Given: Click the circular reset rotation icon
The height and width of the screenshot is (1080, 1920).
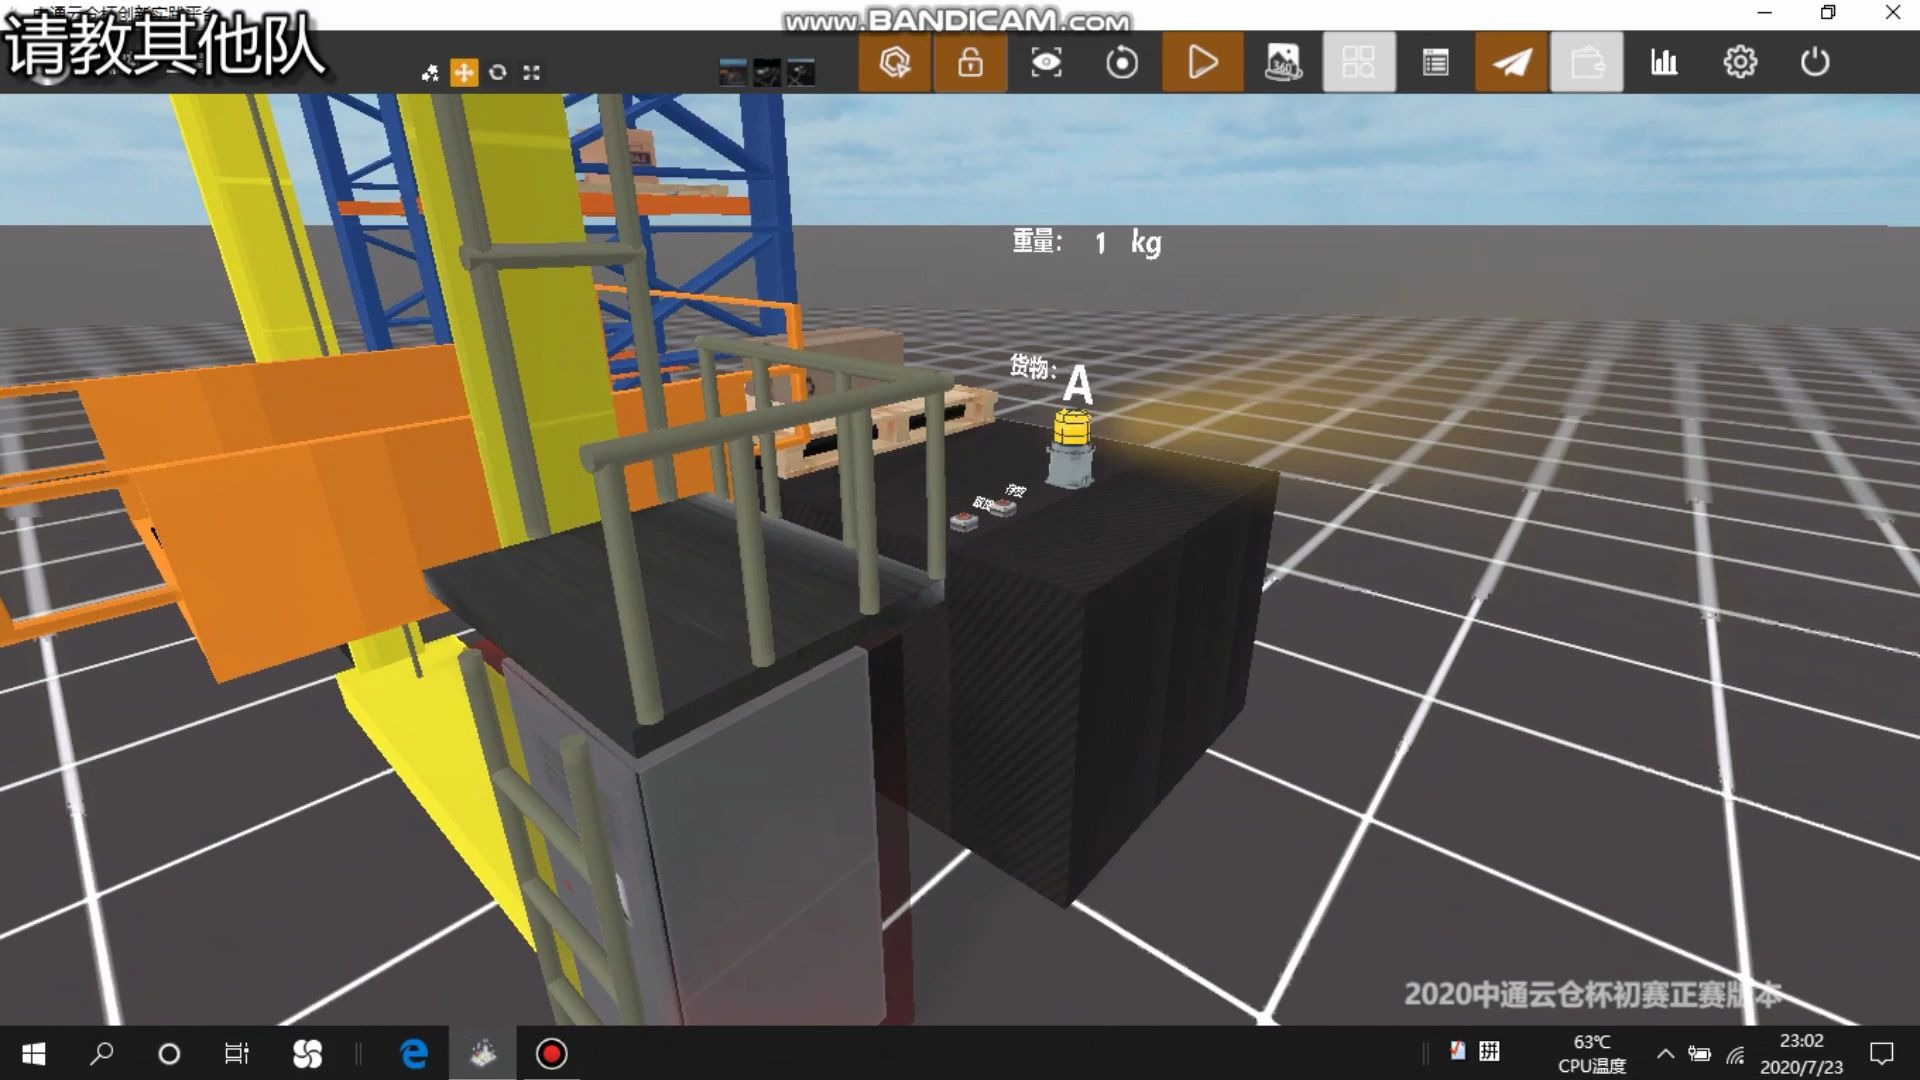Looking at the screenshot, I should coord(1122,63).
